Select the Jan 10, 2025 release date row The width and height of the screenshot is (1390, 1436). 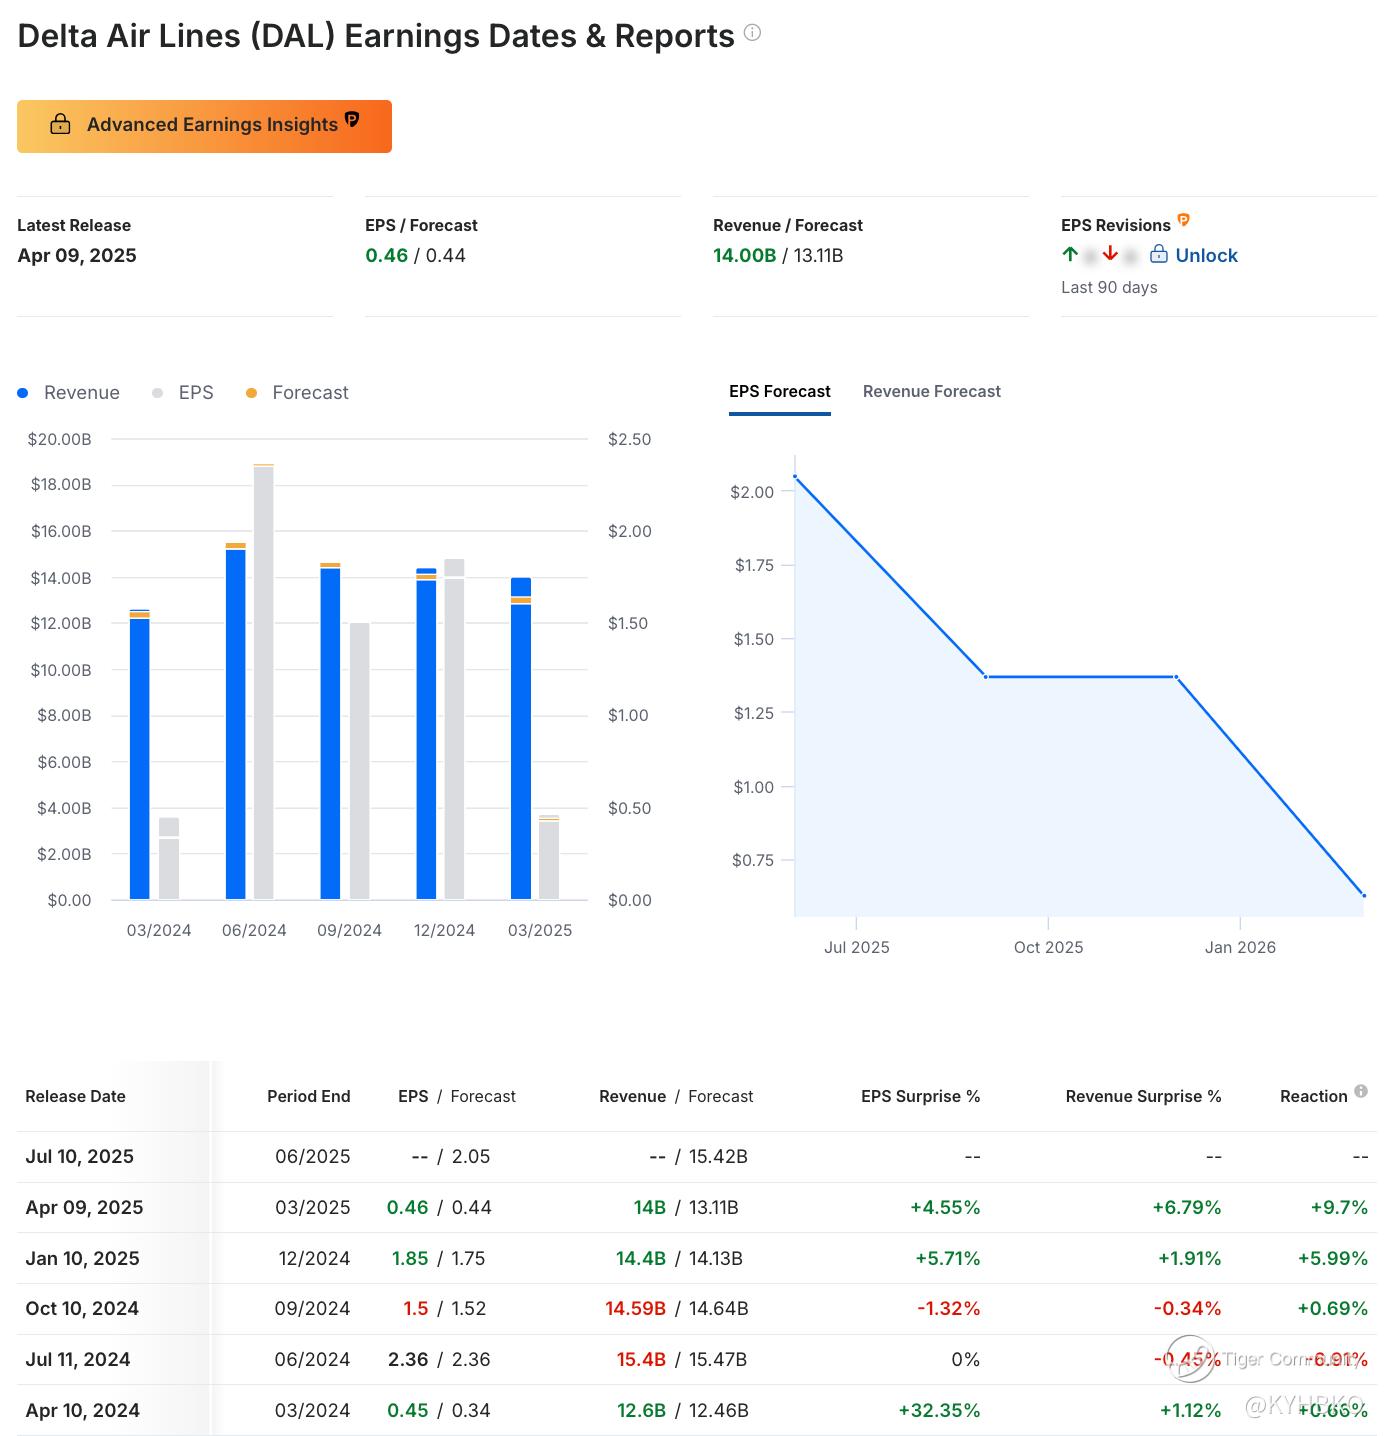697,1258
